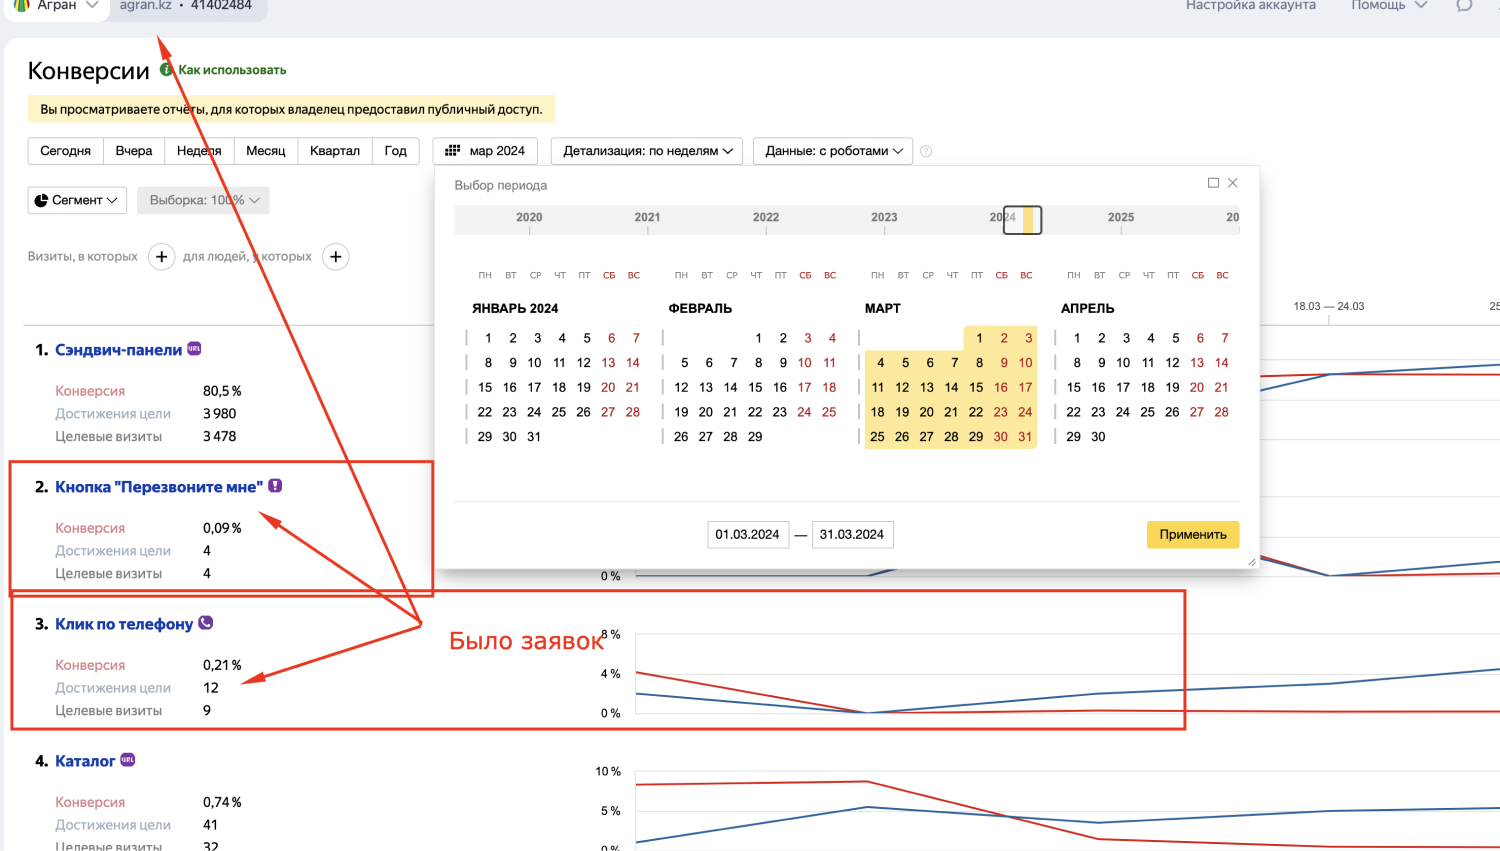Click the 3 980 Достижения цели value
This screenshot has height=851, width=1500.
click(220, 414)
